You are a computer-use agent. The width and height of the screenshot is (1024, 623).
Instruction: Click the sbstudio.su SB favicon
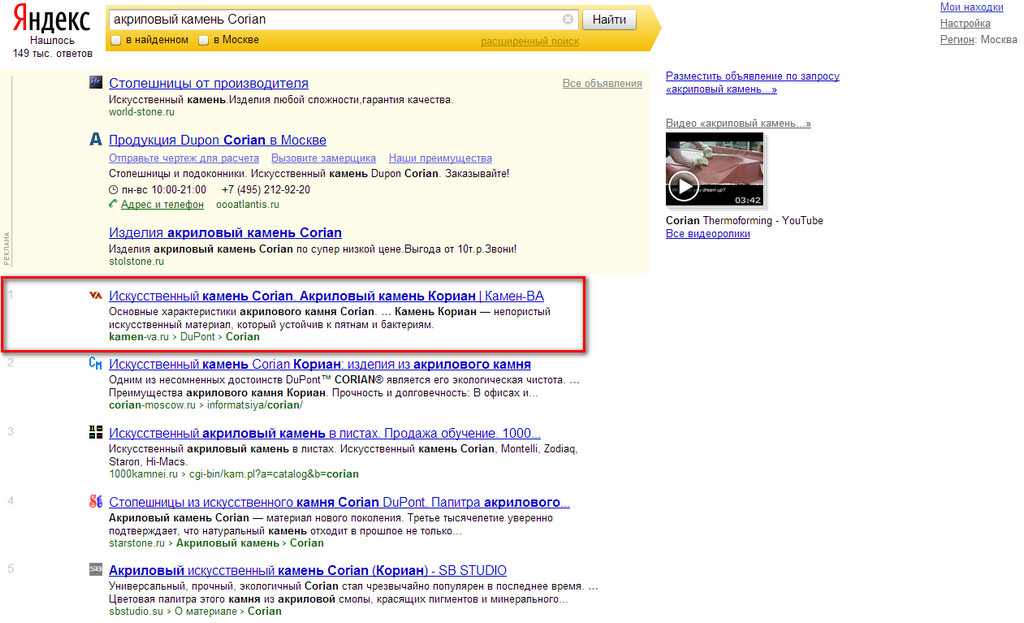(x=96, y=569)
